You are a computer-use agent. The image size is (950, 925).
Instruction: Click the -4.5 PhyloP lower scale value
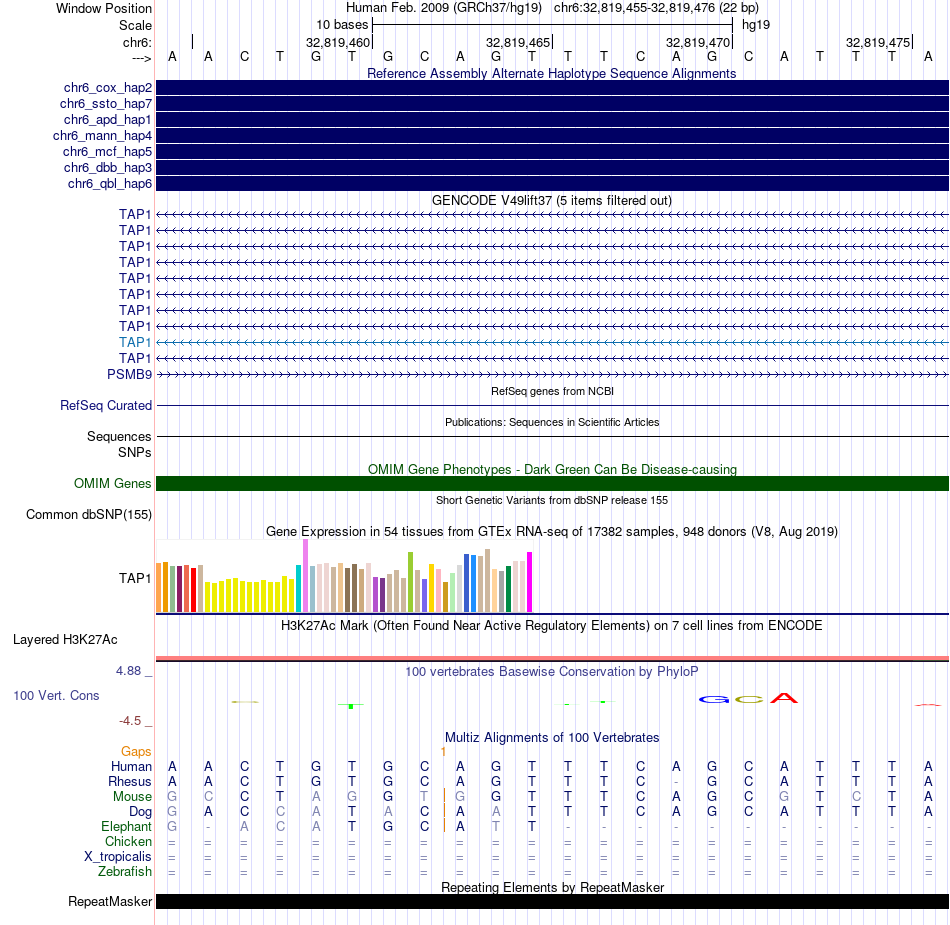[130, 720]
